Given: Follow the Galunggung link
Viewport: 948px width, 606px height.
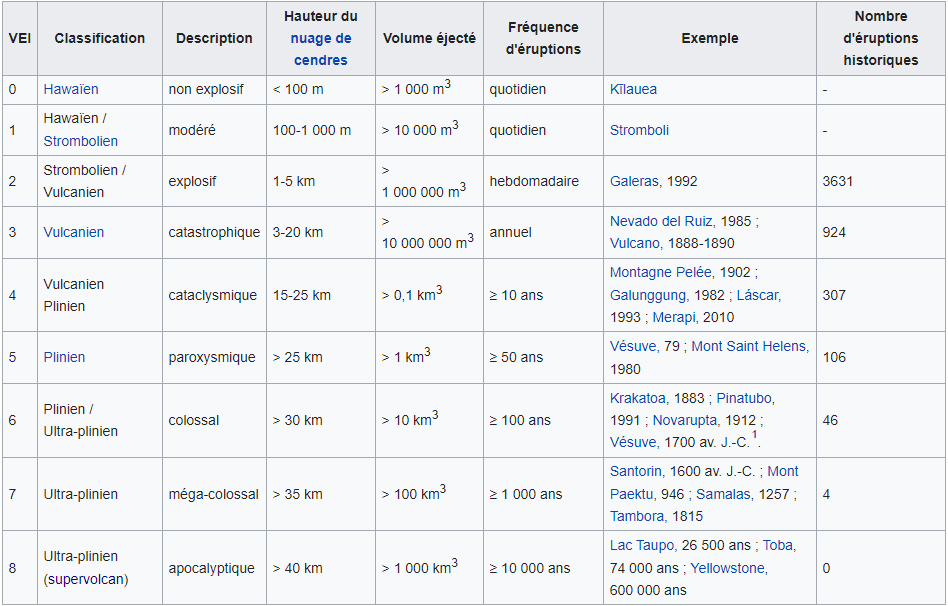Looking at the screenshot, I should [x=648, y=295].
